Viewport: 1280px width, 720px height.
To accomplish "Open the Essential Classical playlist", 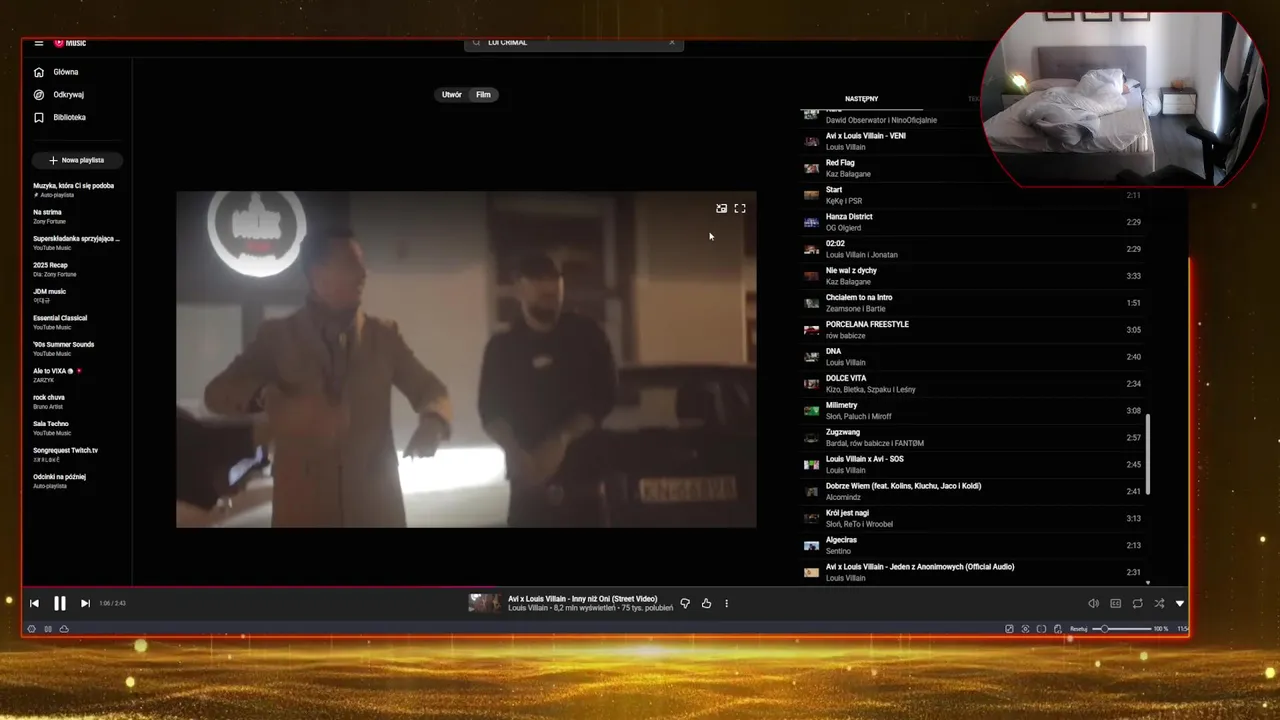I will [60, 322].
